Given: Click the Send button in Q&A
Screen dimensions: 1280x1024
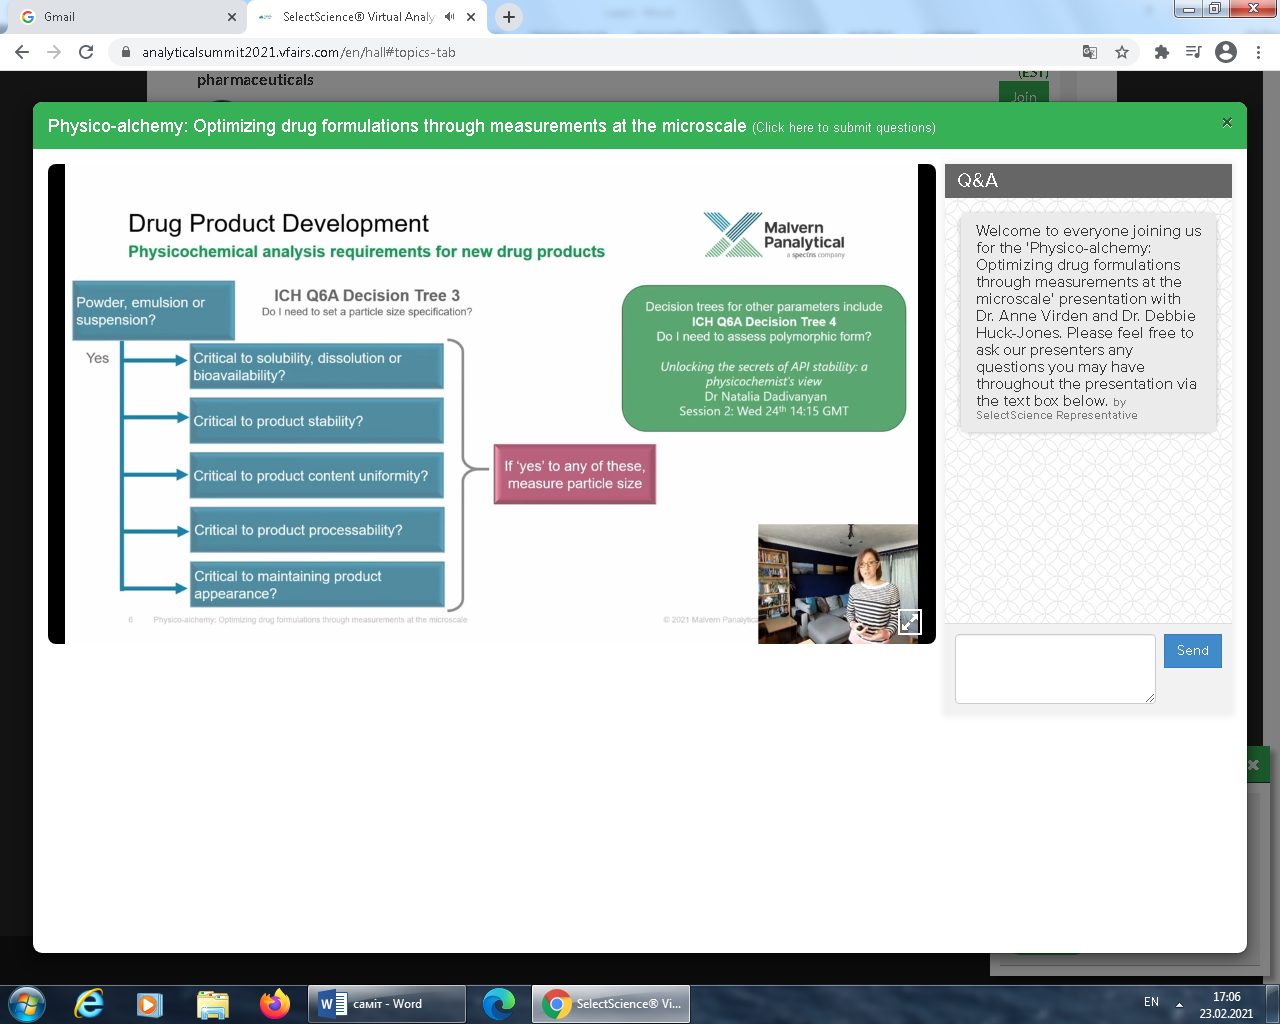Looking at the screenshot, I should (x=1192, y=651).
